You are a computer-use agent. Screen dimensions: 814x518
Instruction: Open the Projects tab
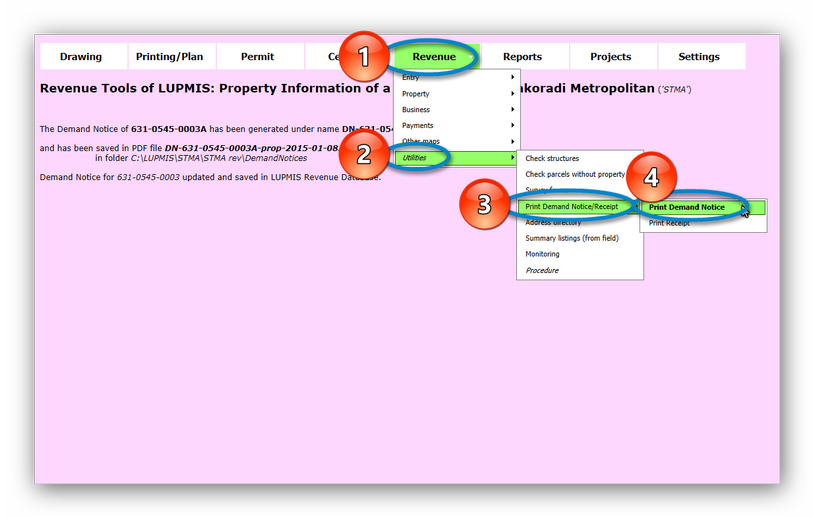point(610,57)
